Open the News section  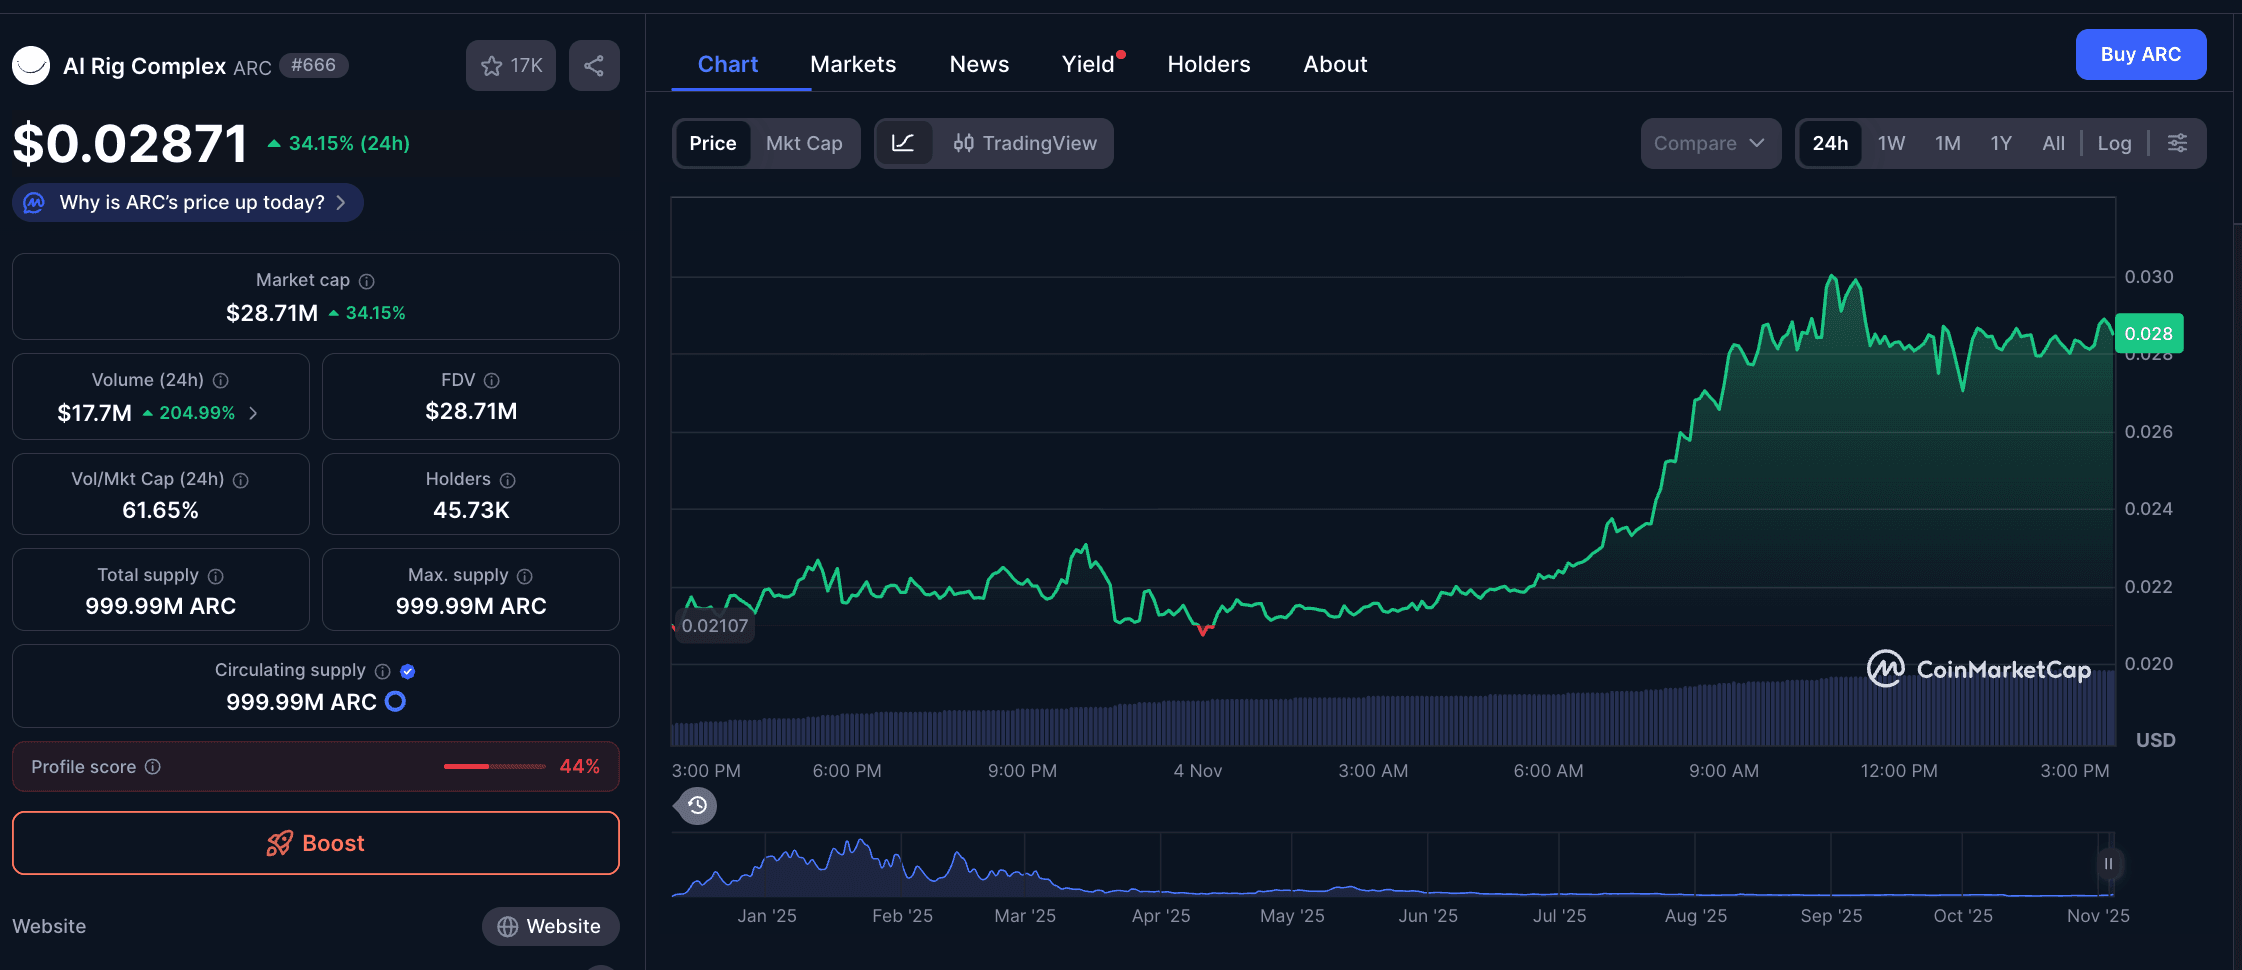pyautogui.click(x=978, y=64)
